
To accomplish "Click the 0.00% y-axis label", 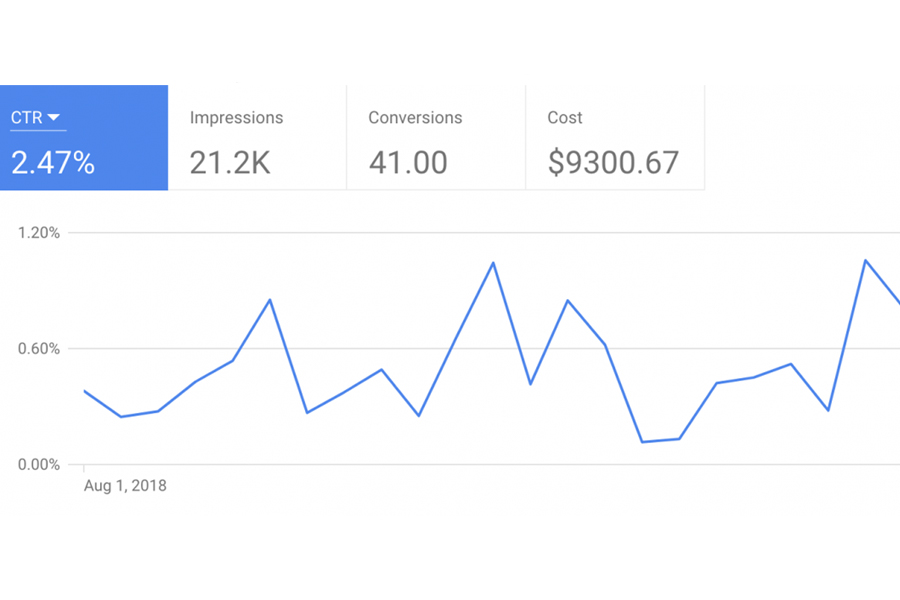I will click(39, 465).
